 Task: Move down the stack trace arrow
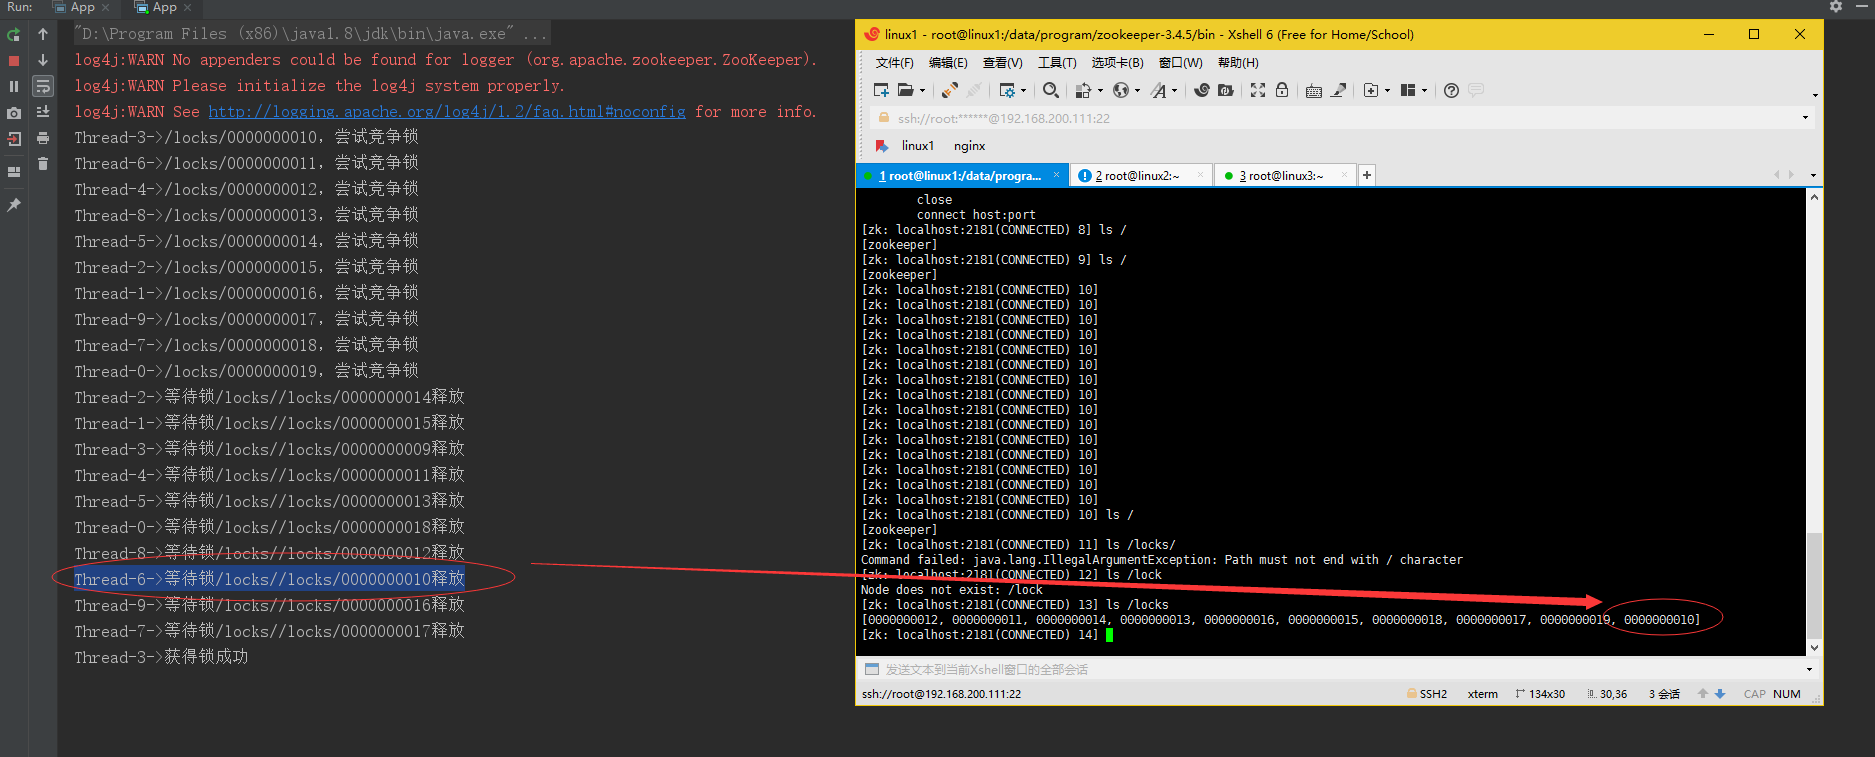click(43, 61)
